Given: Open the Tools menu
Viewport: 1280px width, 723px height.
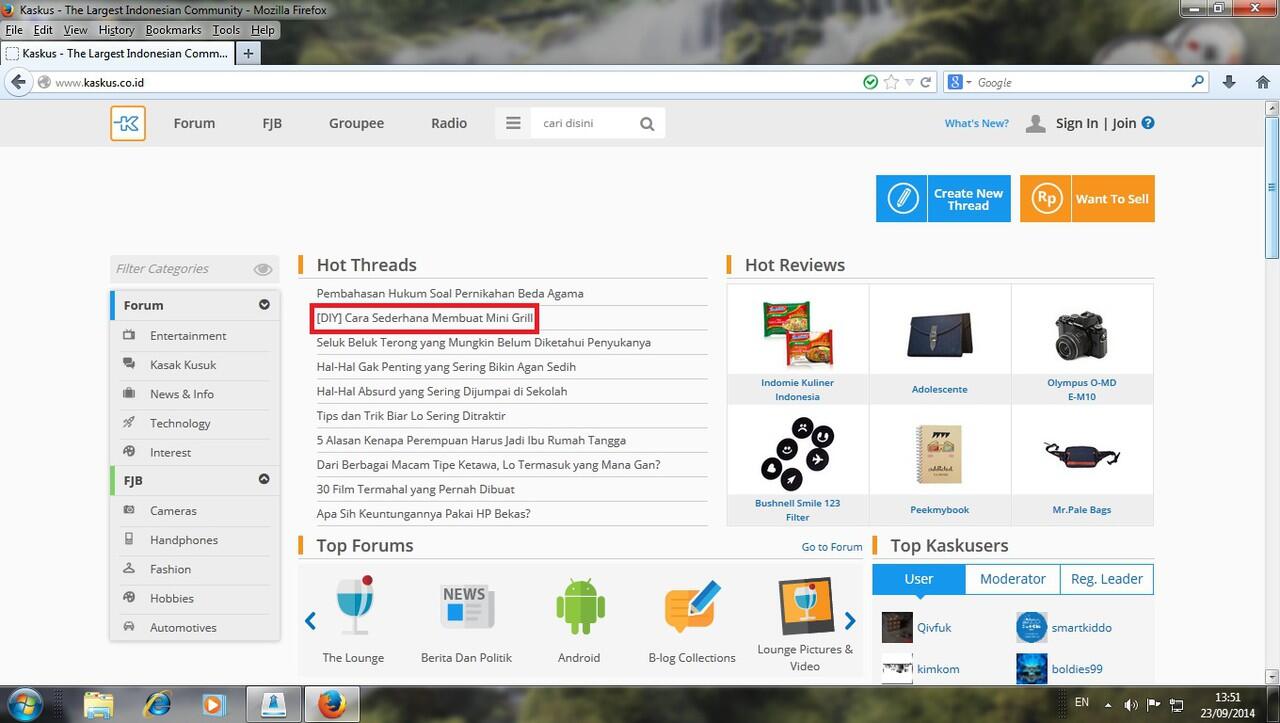Looking at the screenshot, I should tap(226, 30).
